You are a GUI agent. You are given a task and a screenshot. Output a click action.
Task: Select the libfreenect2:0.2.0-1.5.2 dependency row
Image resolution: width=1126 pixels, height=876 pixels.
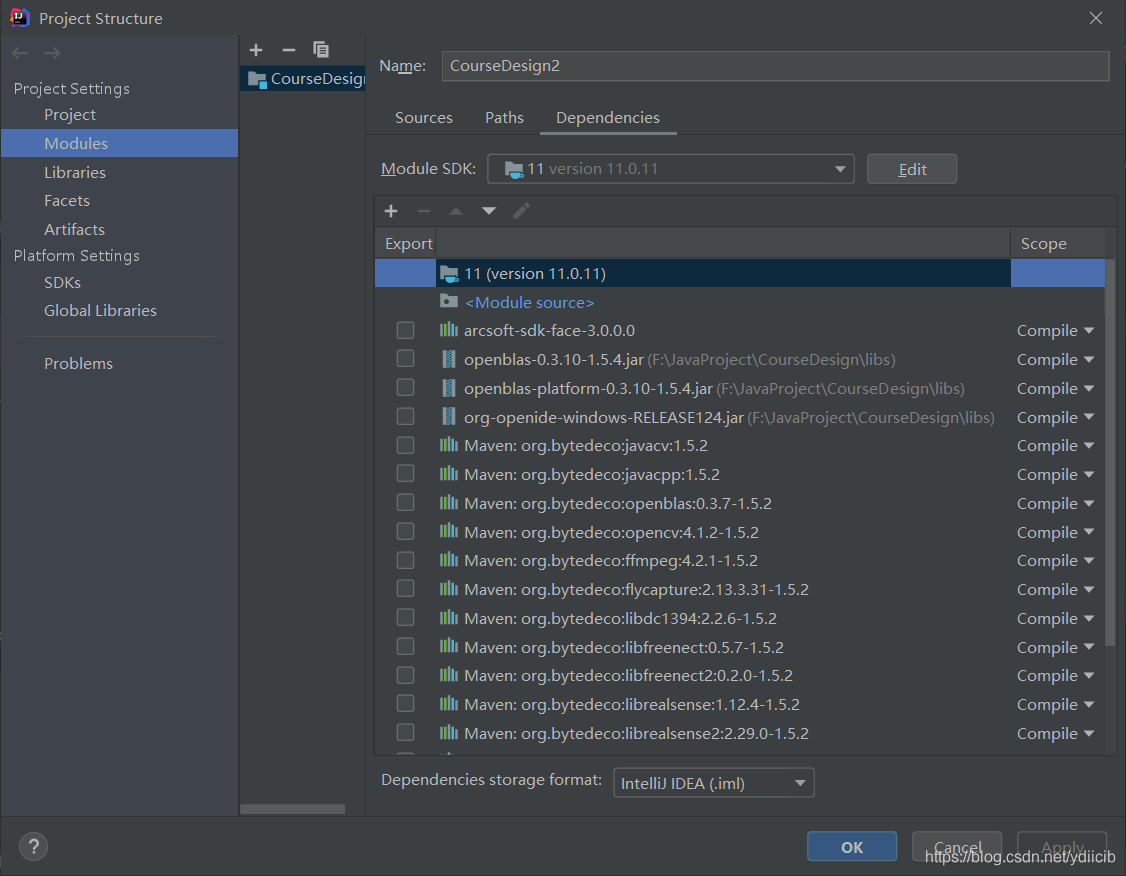click(x=740, y=676)
